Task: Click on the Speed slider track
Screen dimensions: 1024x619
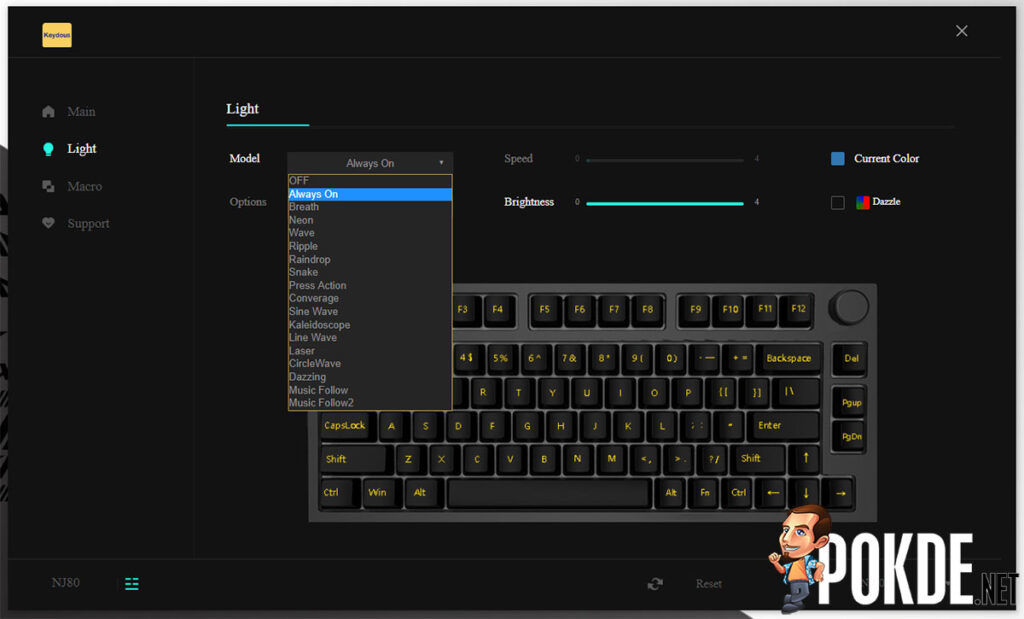Action: (665, 160)
